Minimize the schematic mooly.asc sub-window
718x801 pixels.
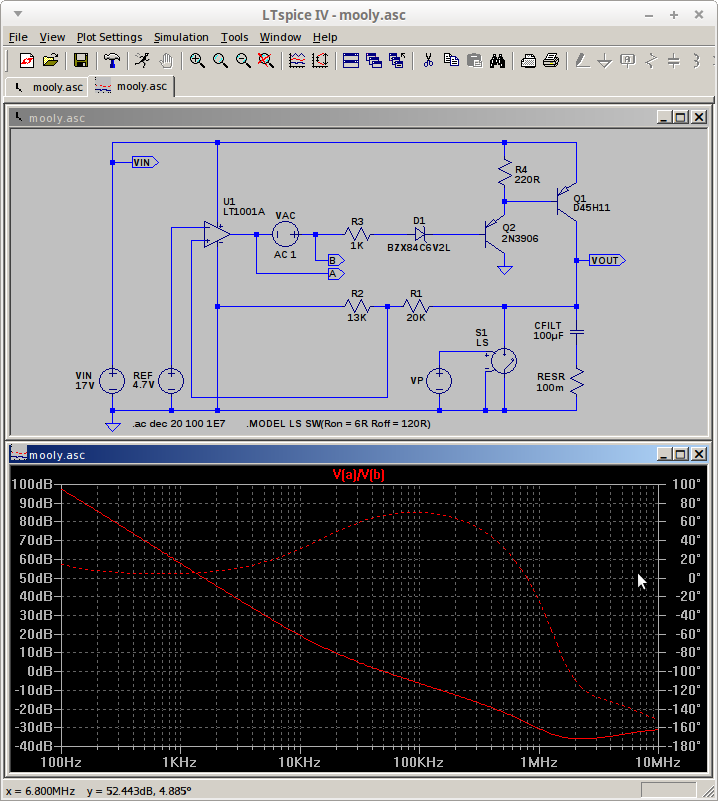(x=664, y=117)
